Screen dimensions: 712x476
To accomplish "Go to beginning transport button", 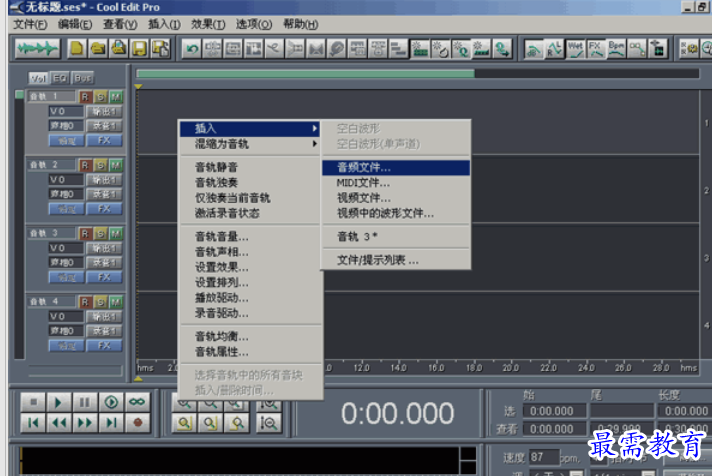I will tap(33, 423).
